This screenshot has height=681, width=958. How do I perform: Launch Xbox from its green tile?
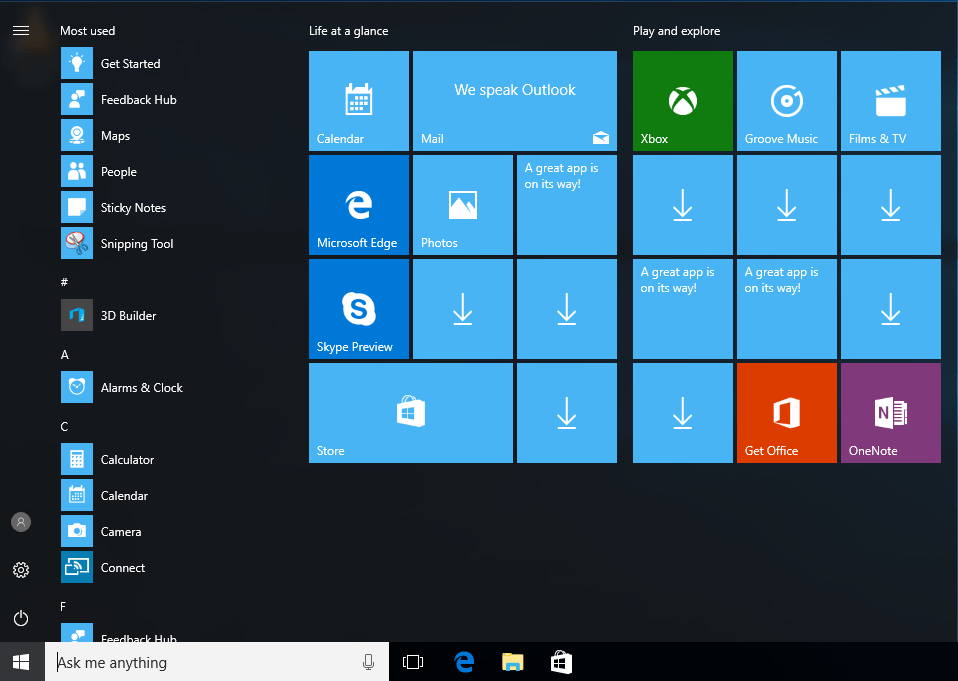pyautogui.click(x=682, y=100)
